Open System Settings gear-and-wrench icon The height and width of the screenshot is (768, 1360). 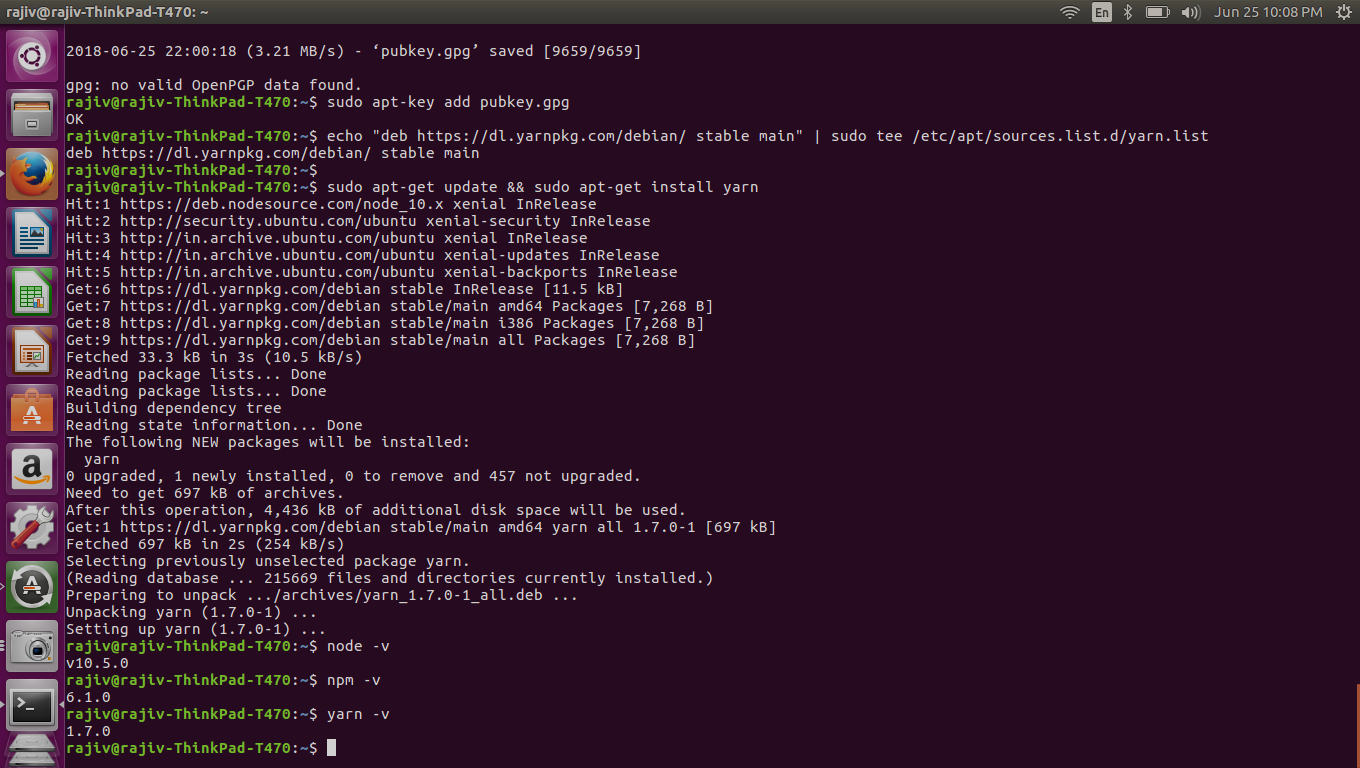[x=32, y=528]
